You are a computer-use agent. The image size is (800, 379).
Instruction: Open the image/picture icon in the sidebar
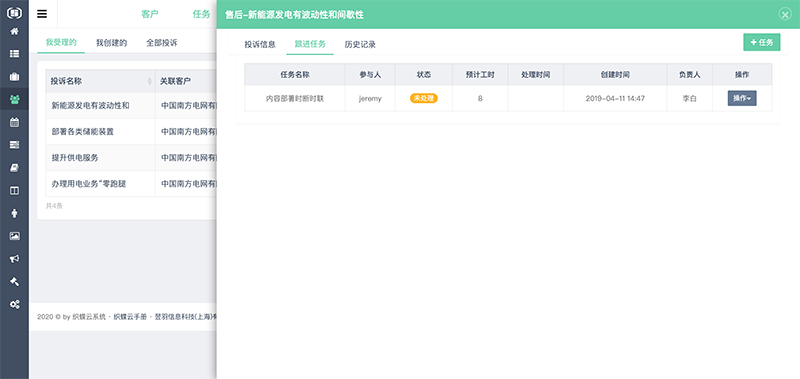[x=14, y=236]
